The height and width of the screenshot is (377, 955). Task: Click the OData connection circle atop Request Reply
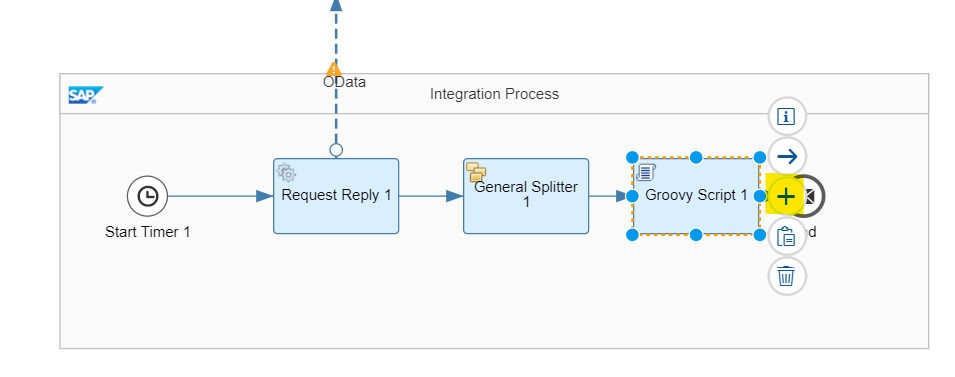point(336,150)
